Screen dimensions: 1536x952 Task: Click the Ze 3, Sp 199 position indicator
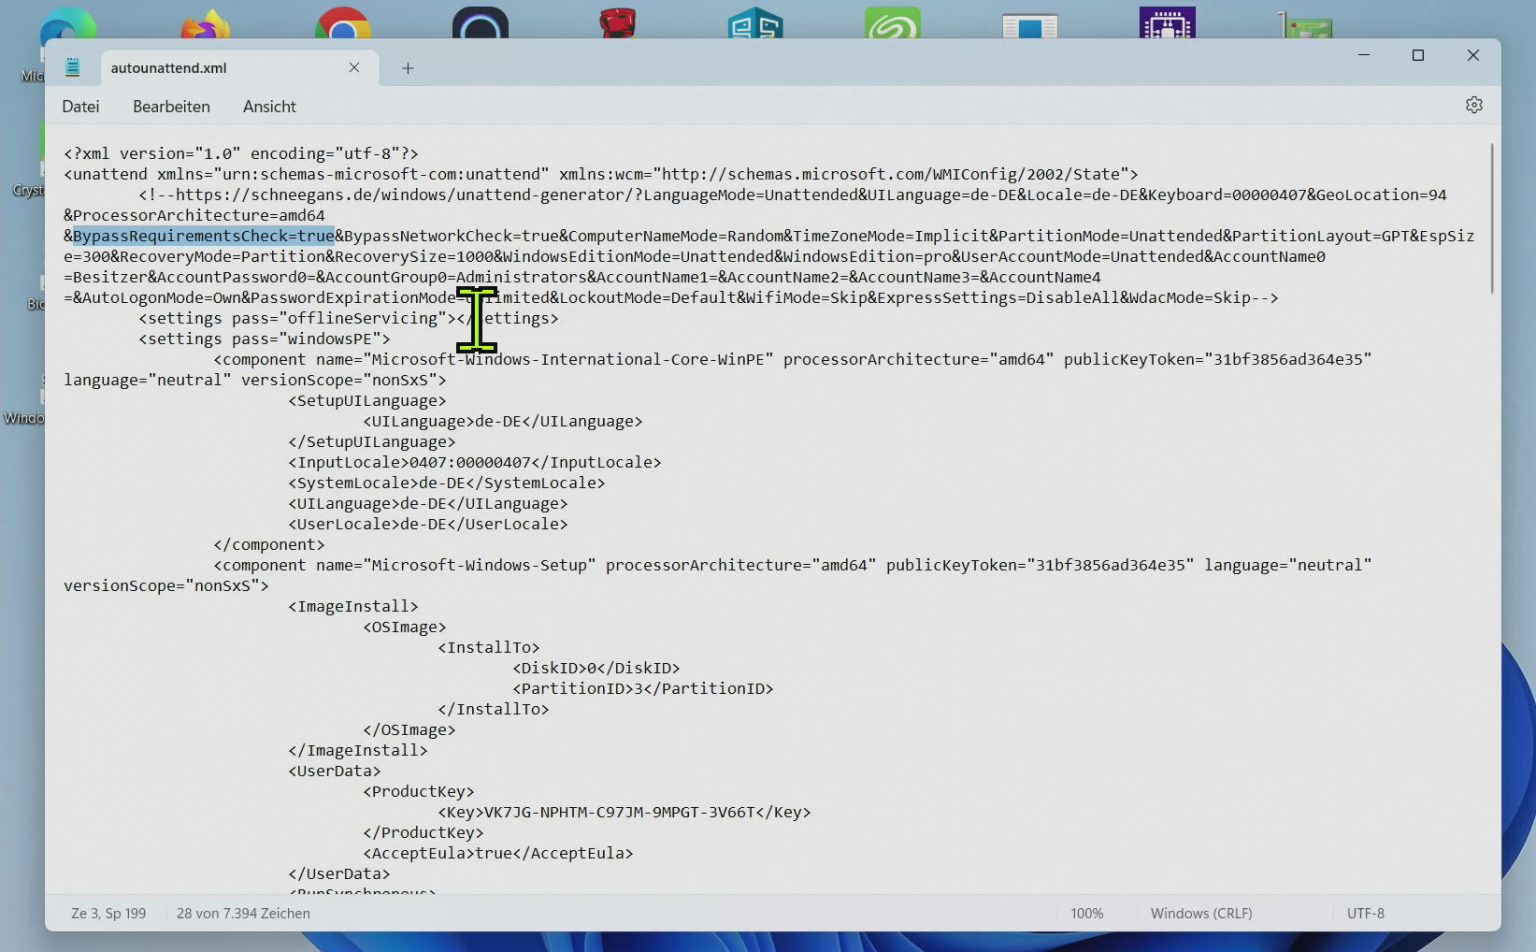(107, 913)
